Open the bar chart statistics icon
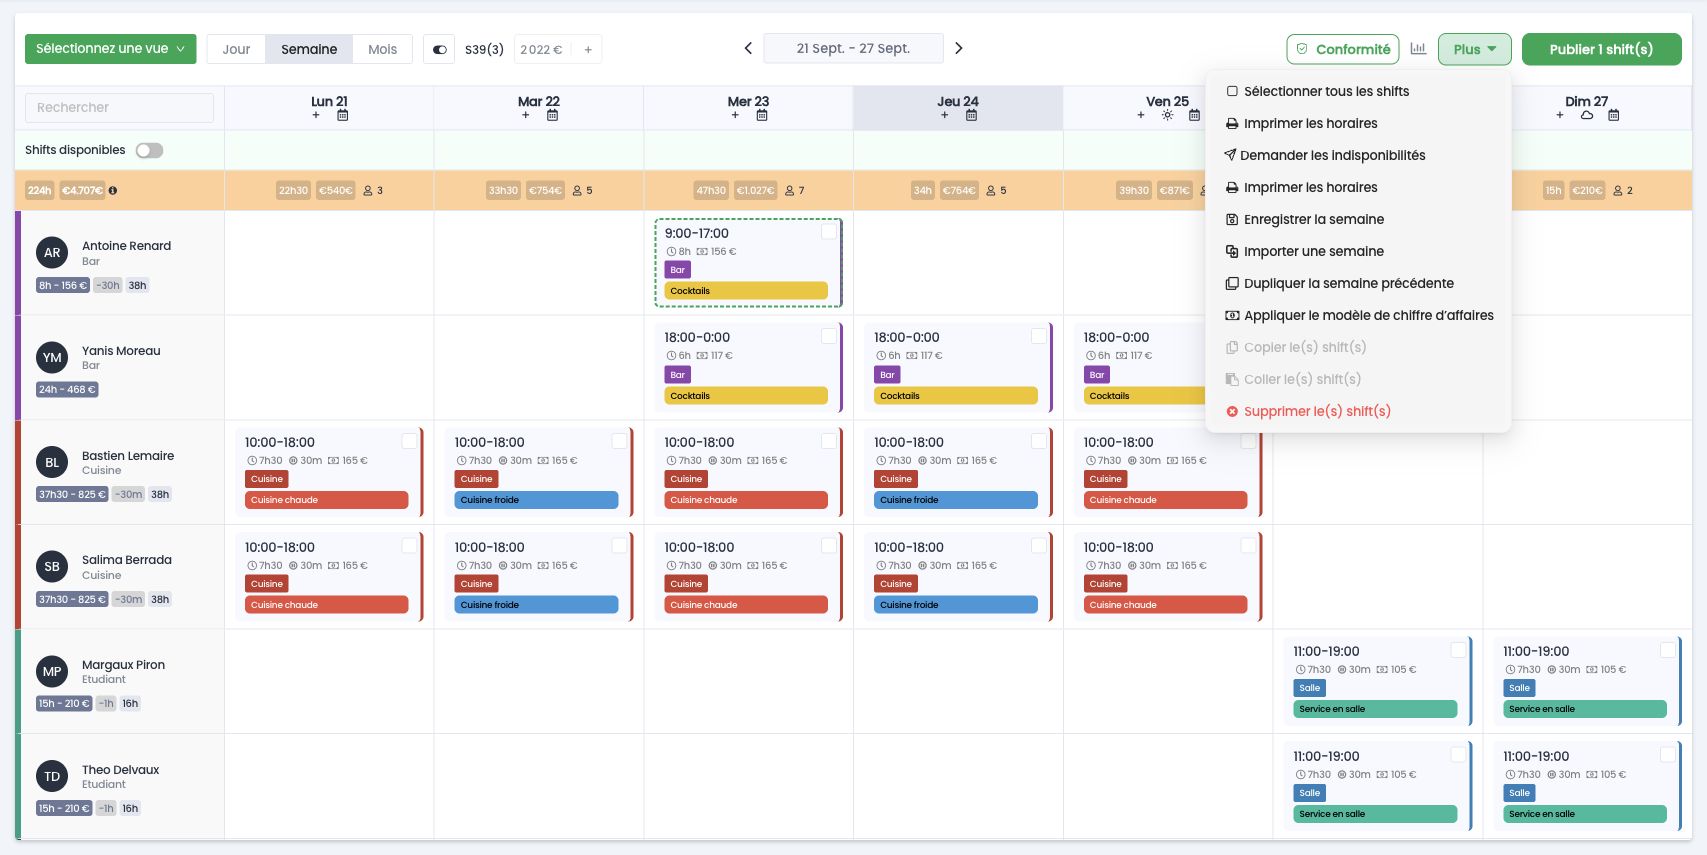Screen dimensions: 1707x855 [x=1418, y=48]
